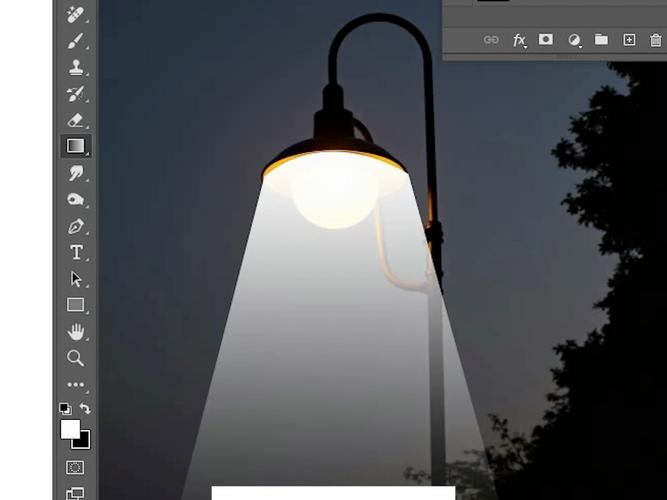Viewport: 667px width, 500px height.
Task: Click the white foreground color swatch
Action: pyautogui.click(x=69, y=428)
